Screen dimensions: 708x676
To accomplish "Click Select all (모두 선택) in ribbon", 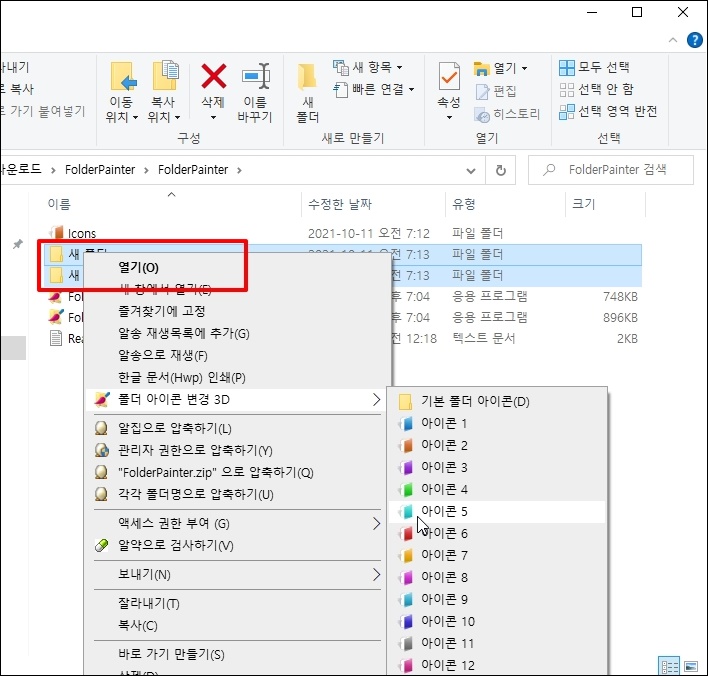I will (594, 67).
